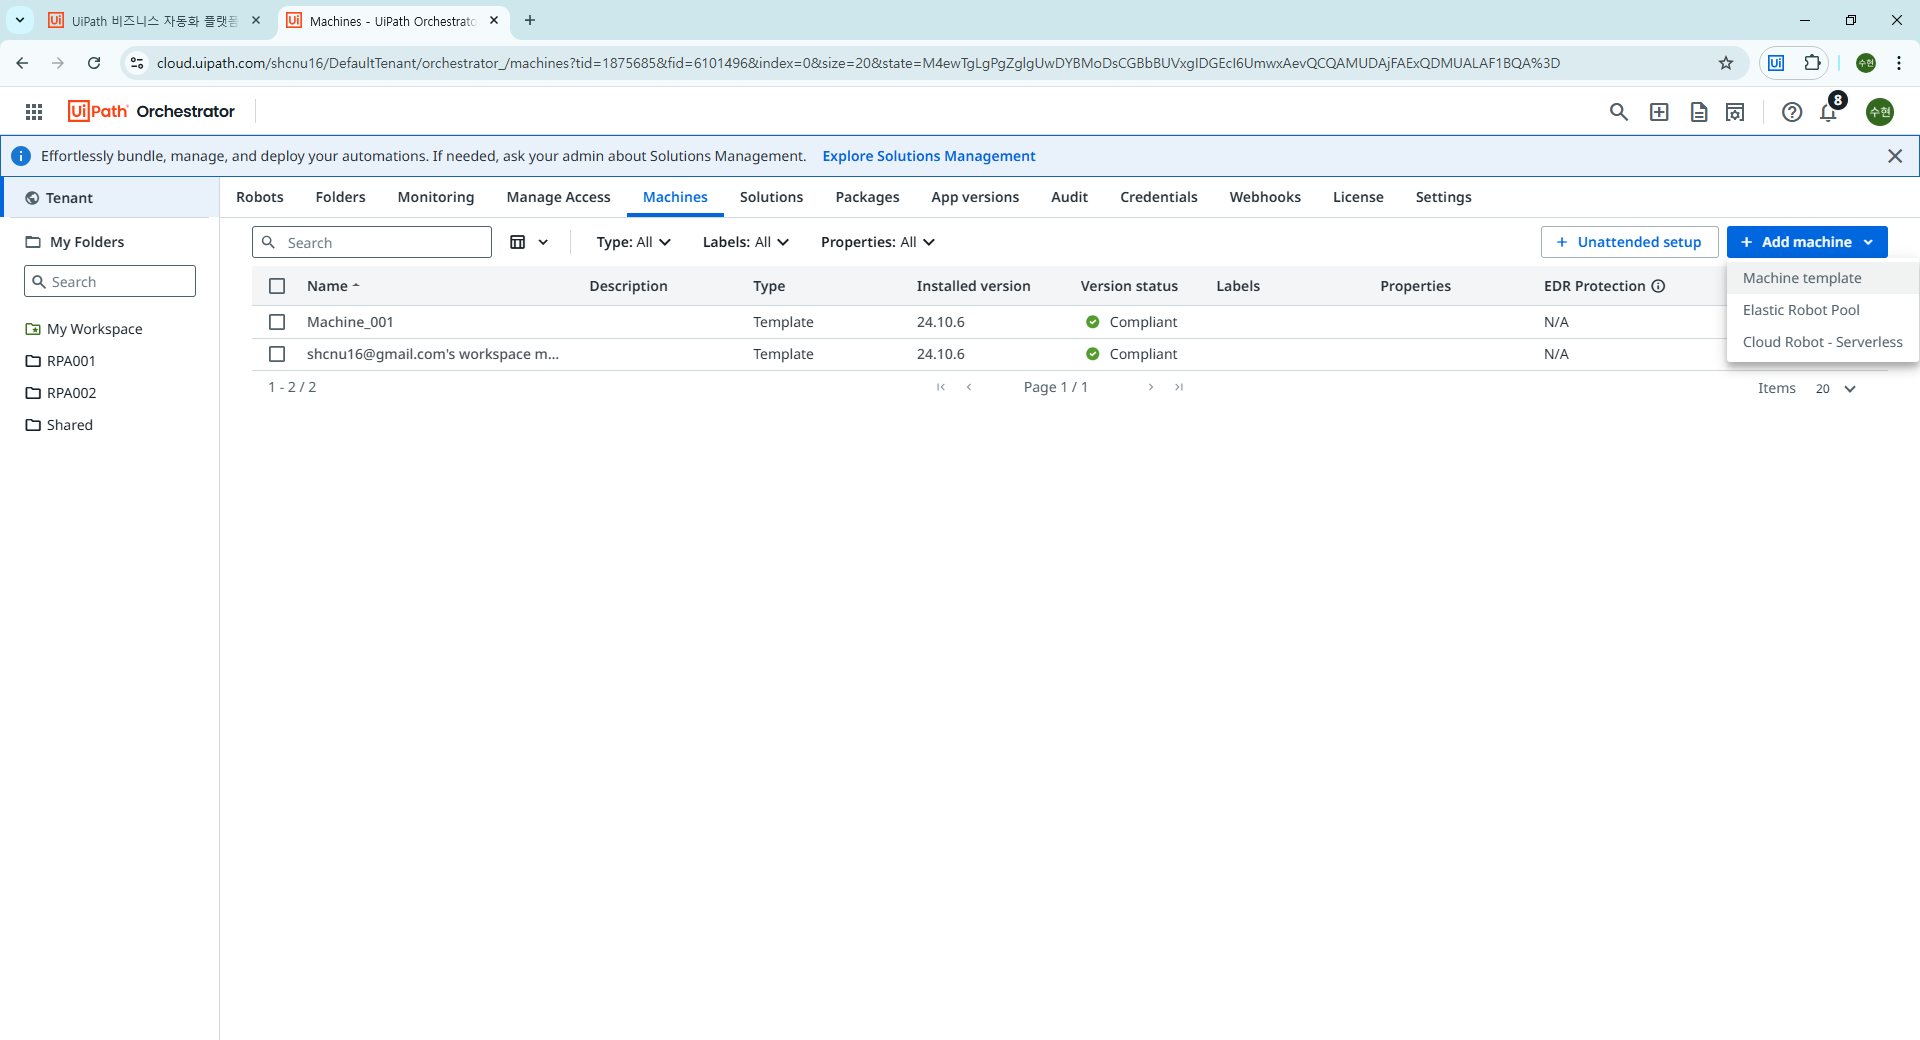Viewport: 1920px width, 1040px height.
Task: Open the browser tab search dropdown
Action: [x=19, y=20]
